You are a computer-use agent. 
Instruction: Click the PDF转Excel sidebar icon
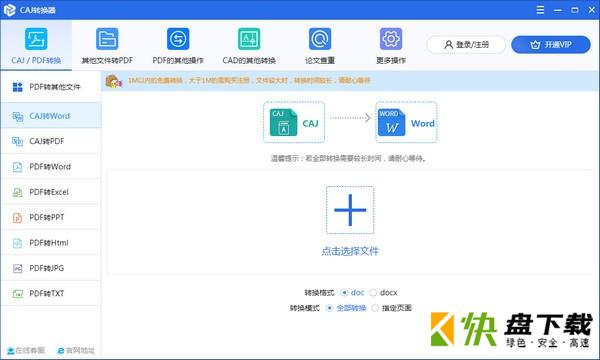coord(18,192)
